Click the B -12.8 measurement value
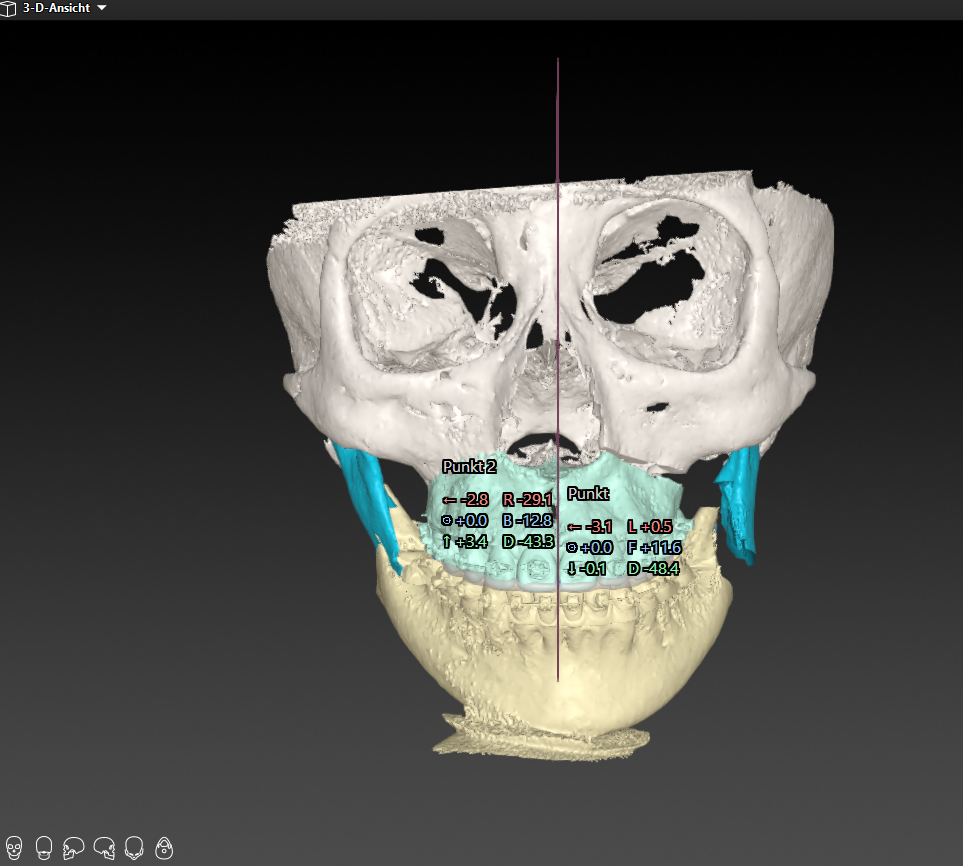963x866 pixels. pyautogui.click(x=527, y=521)
